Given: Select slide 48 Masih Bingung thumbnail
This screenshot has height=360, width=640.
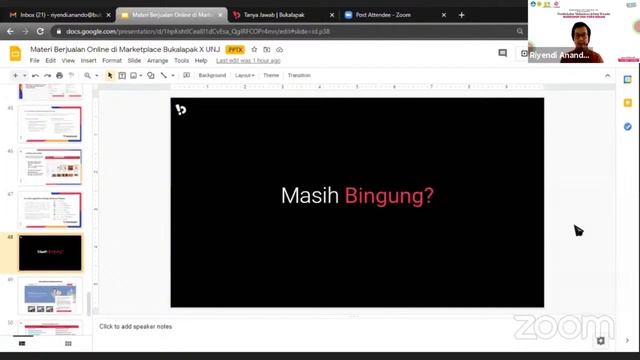Looking at the screenshot, I should pyautogui.click(x=50, y=253).
